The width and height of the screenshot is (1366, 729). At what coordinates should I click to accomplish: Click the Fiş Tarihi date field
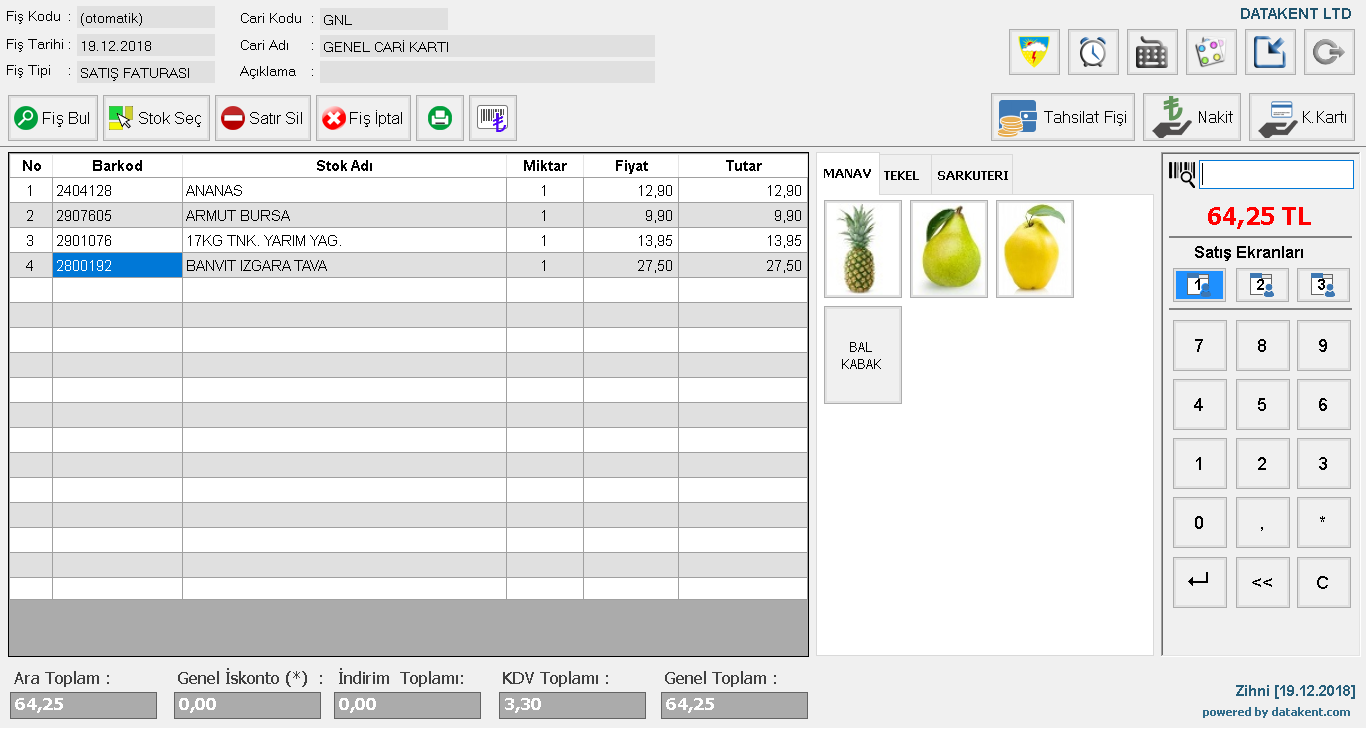click(146, 45)
